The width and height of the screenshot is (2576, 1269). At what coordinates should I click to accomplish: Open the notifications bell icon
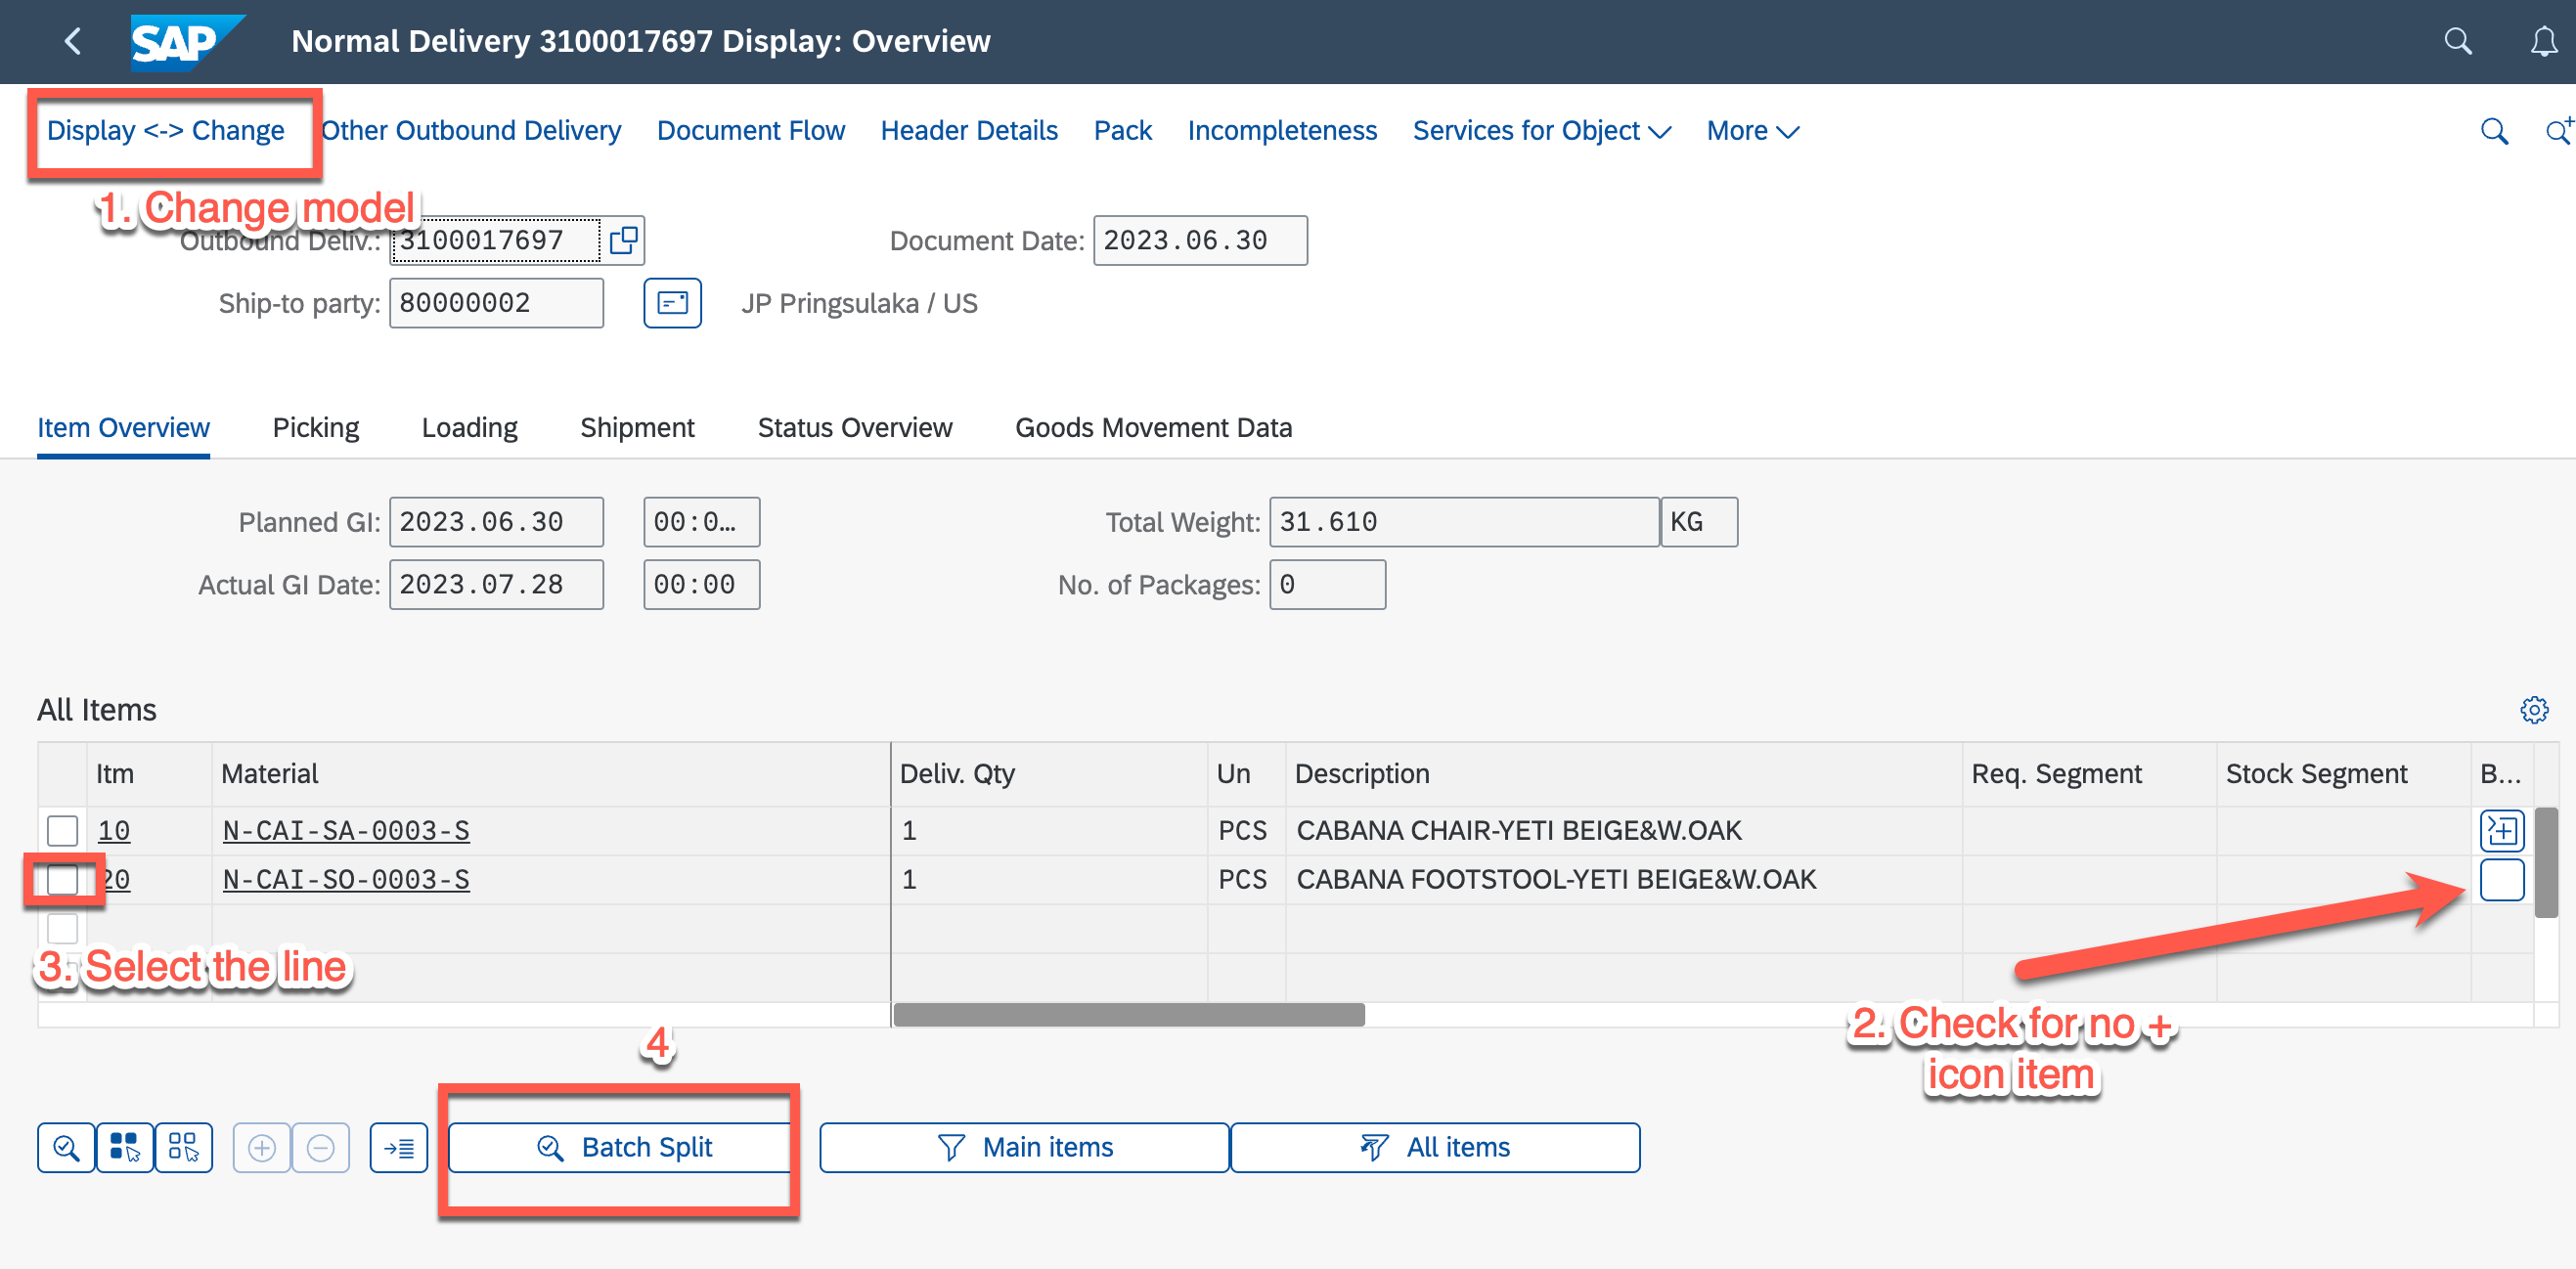click(x=2543, y=41)
